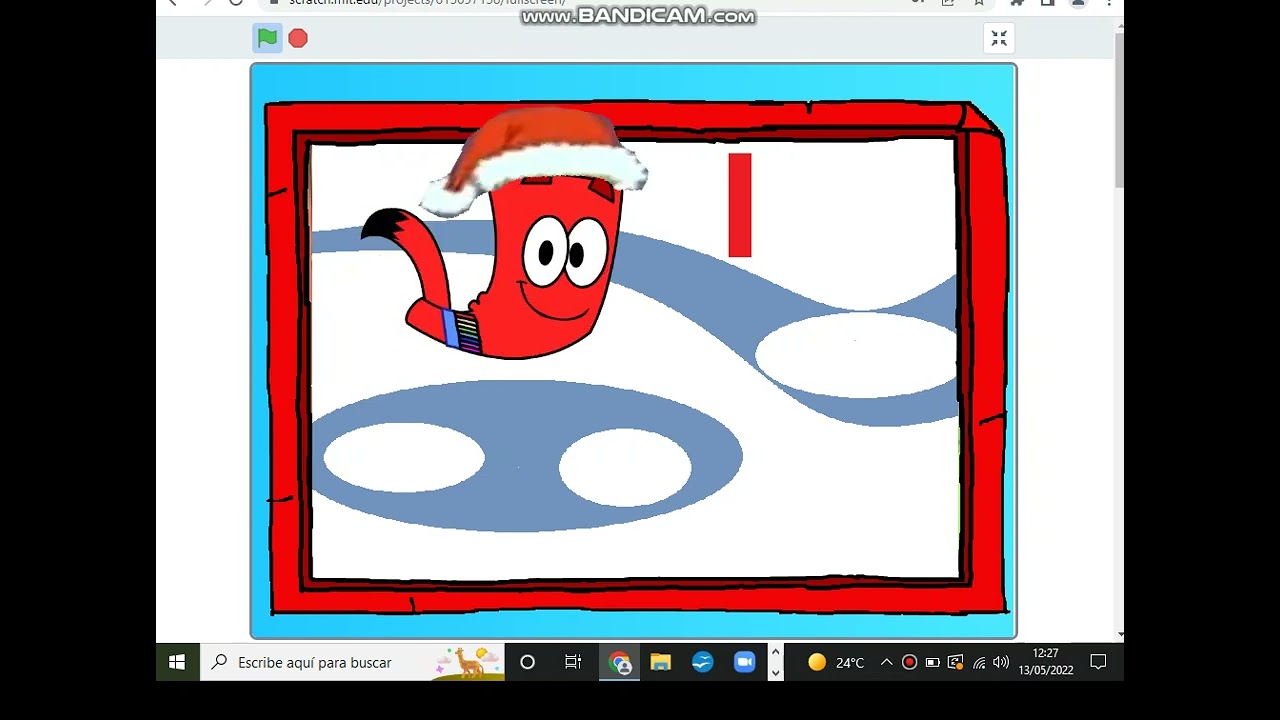This screenshot has width=1280, height=720.
Task: Click the green flag to start project
Action: 267,38
